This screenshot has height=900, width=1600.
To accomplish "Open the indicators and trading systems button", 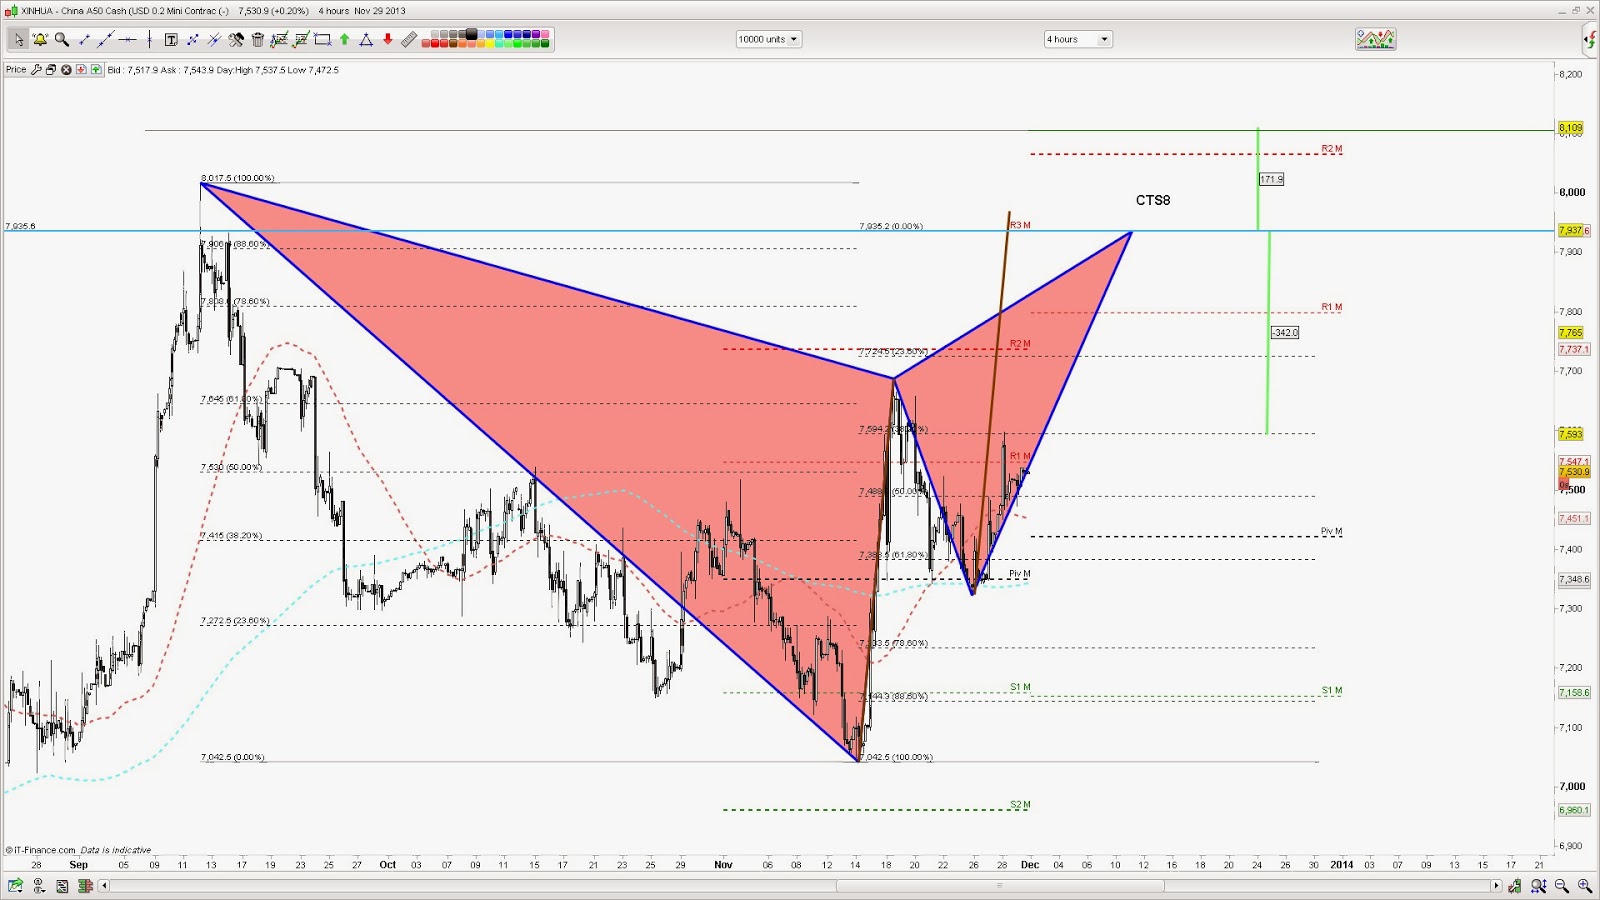I will tap(1375, 39).
